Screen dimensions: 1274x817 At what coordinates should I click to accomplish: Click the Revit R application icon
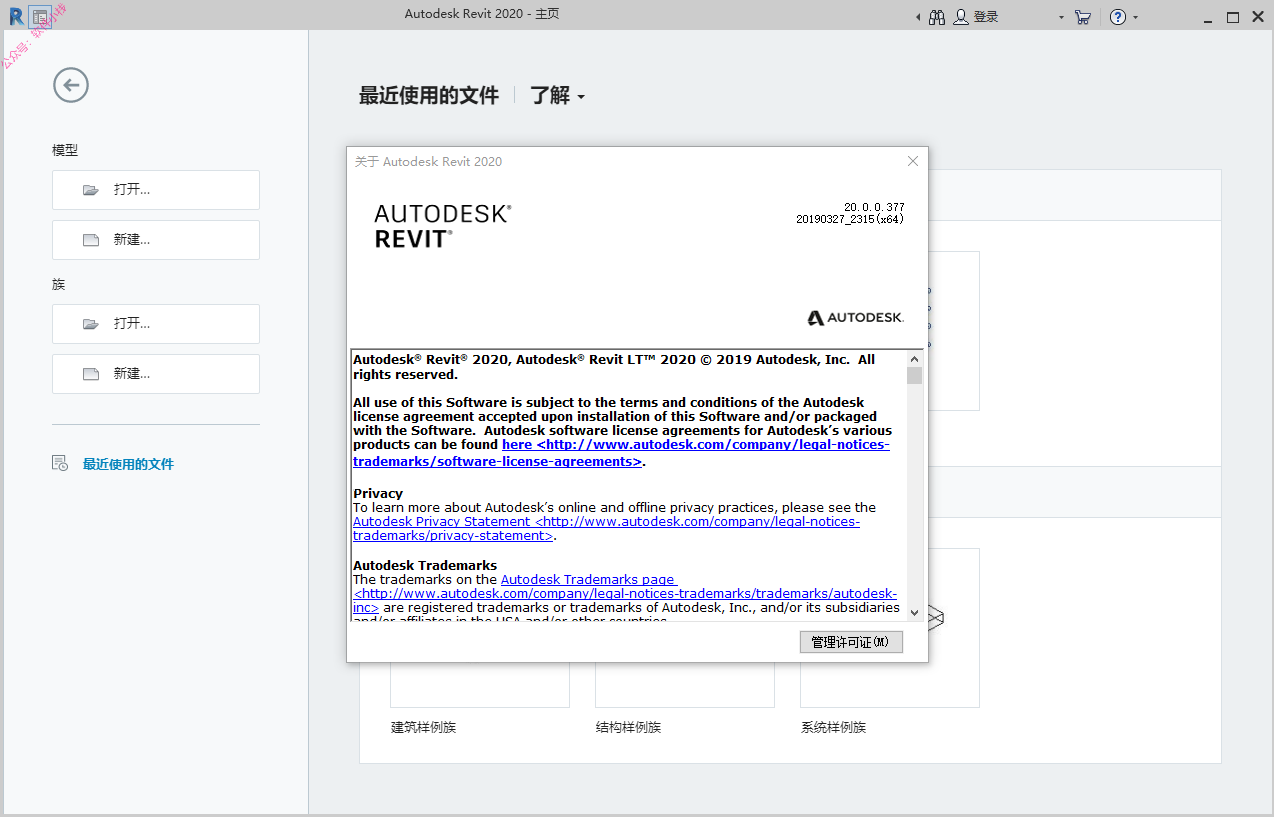pos(16,16)
